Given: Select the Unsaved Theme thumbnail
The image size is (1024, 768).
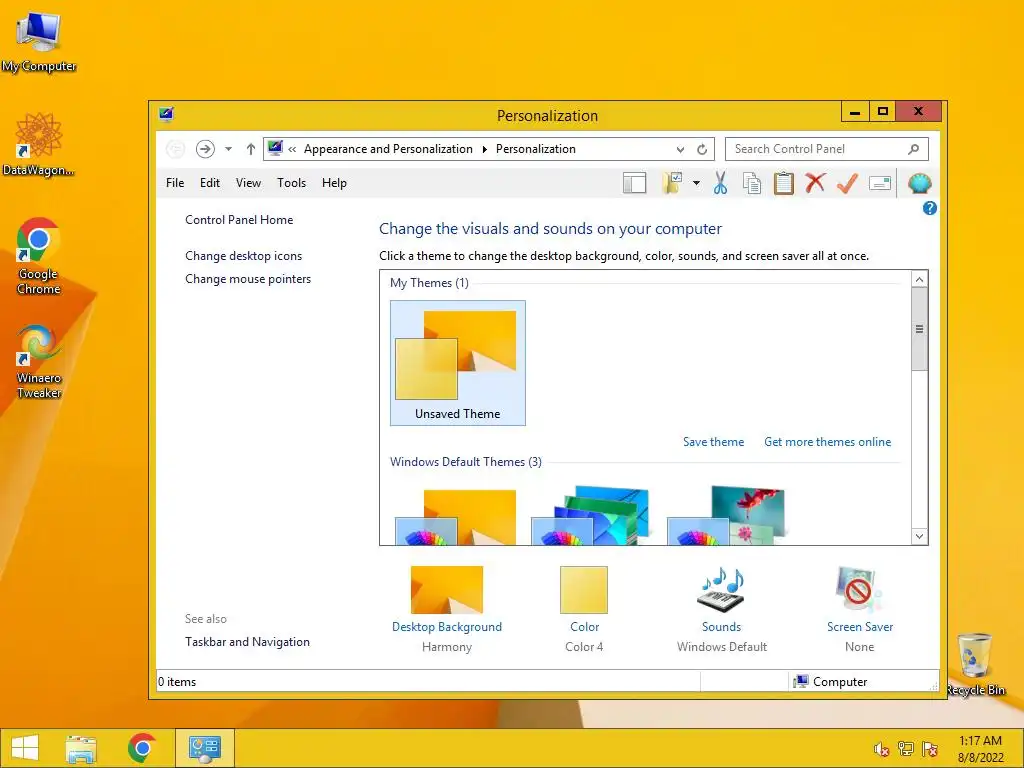Looking at the screenshot, I should click(x=457, y=363).
